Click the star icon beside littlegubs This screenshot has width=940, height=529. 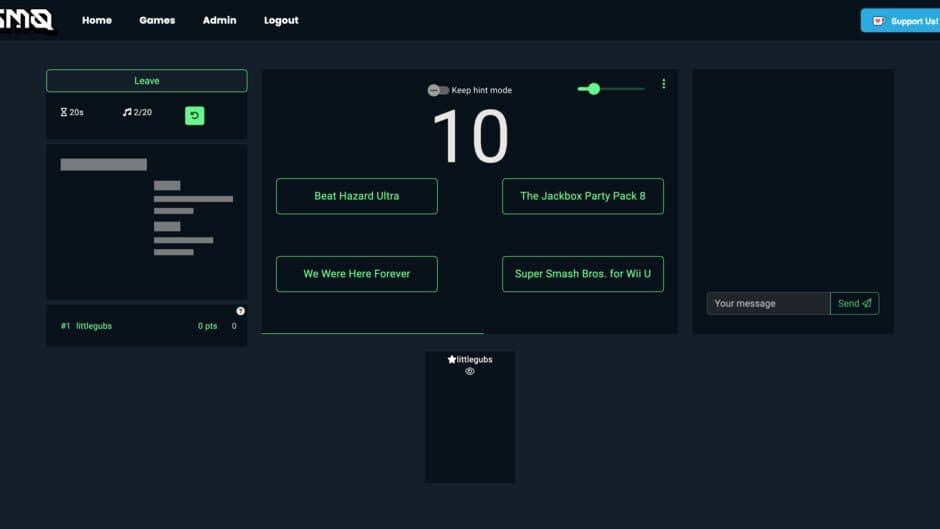tap(452, 359)
